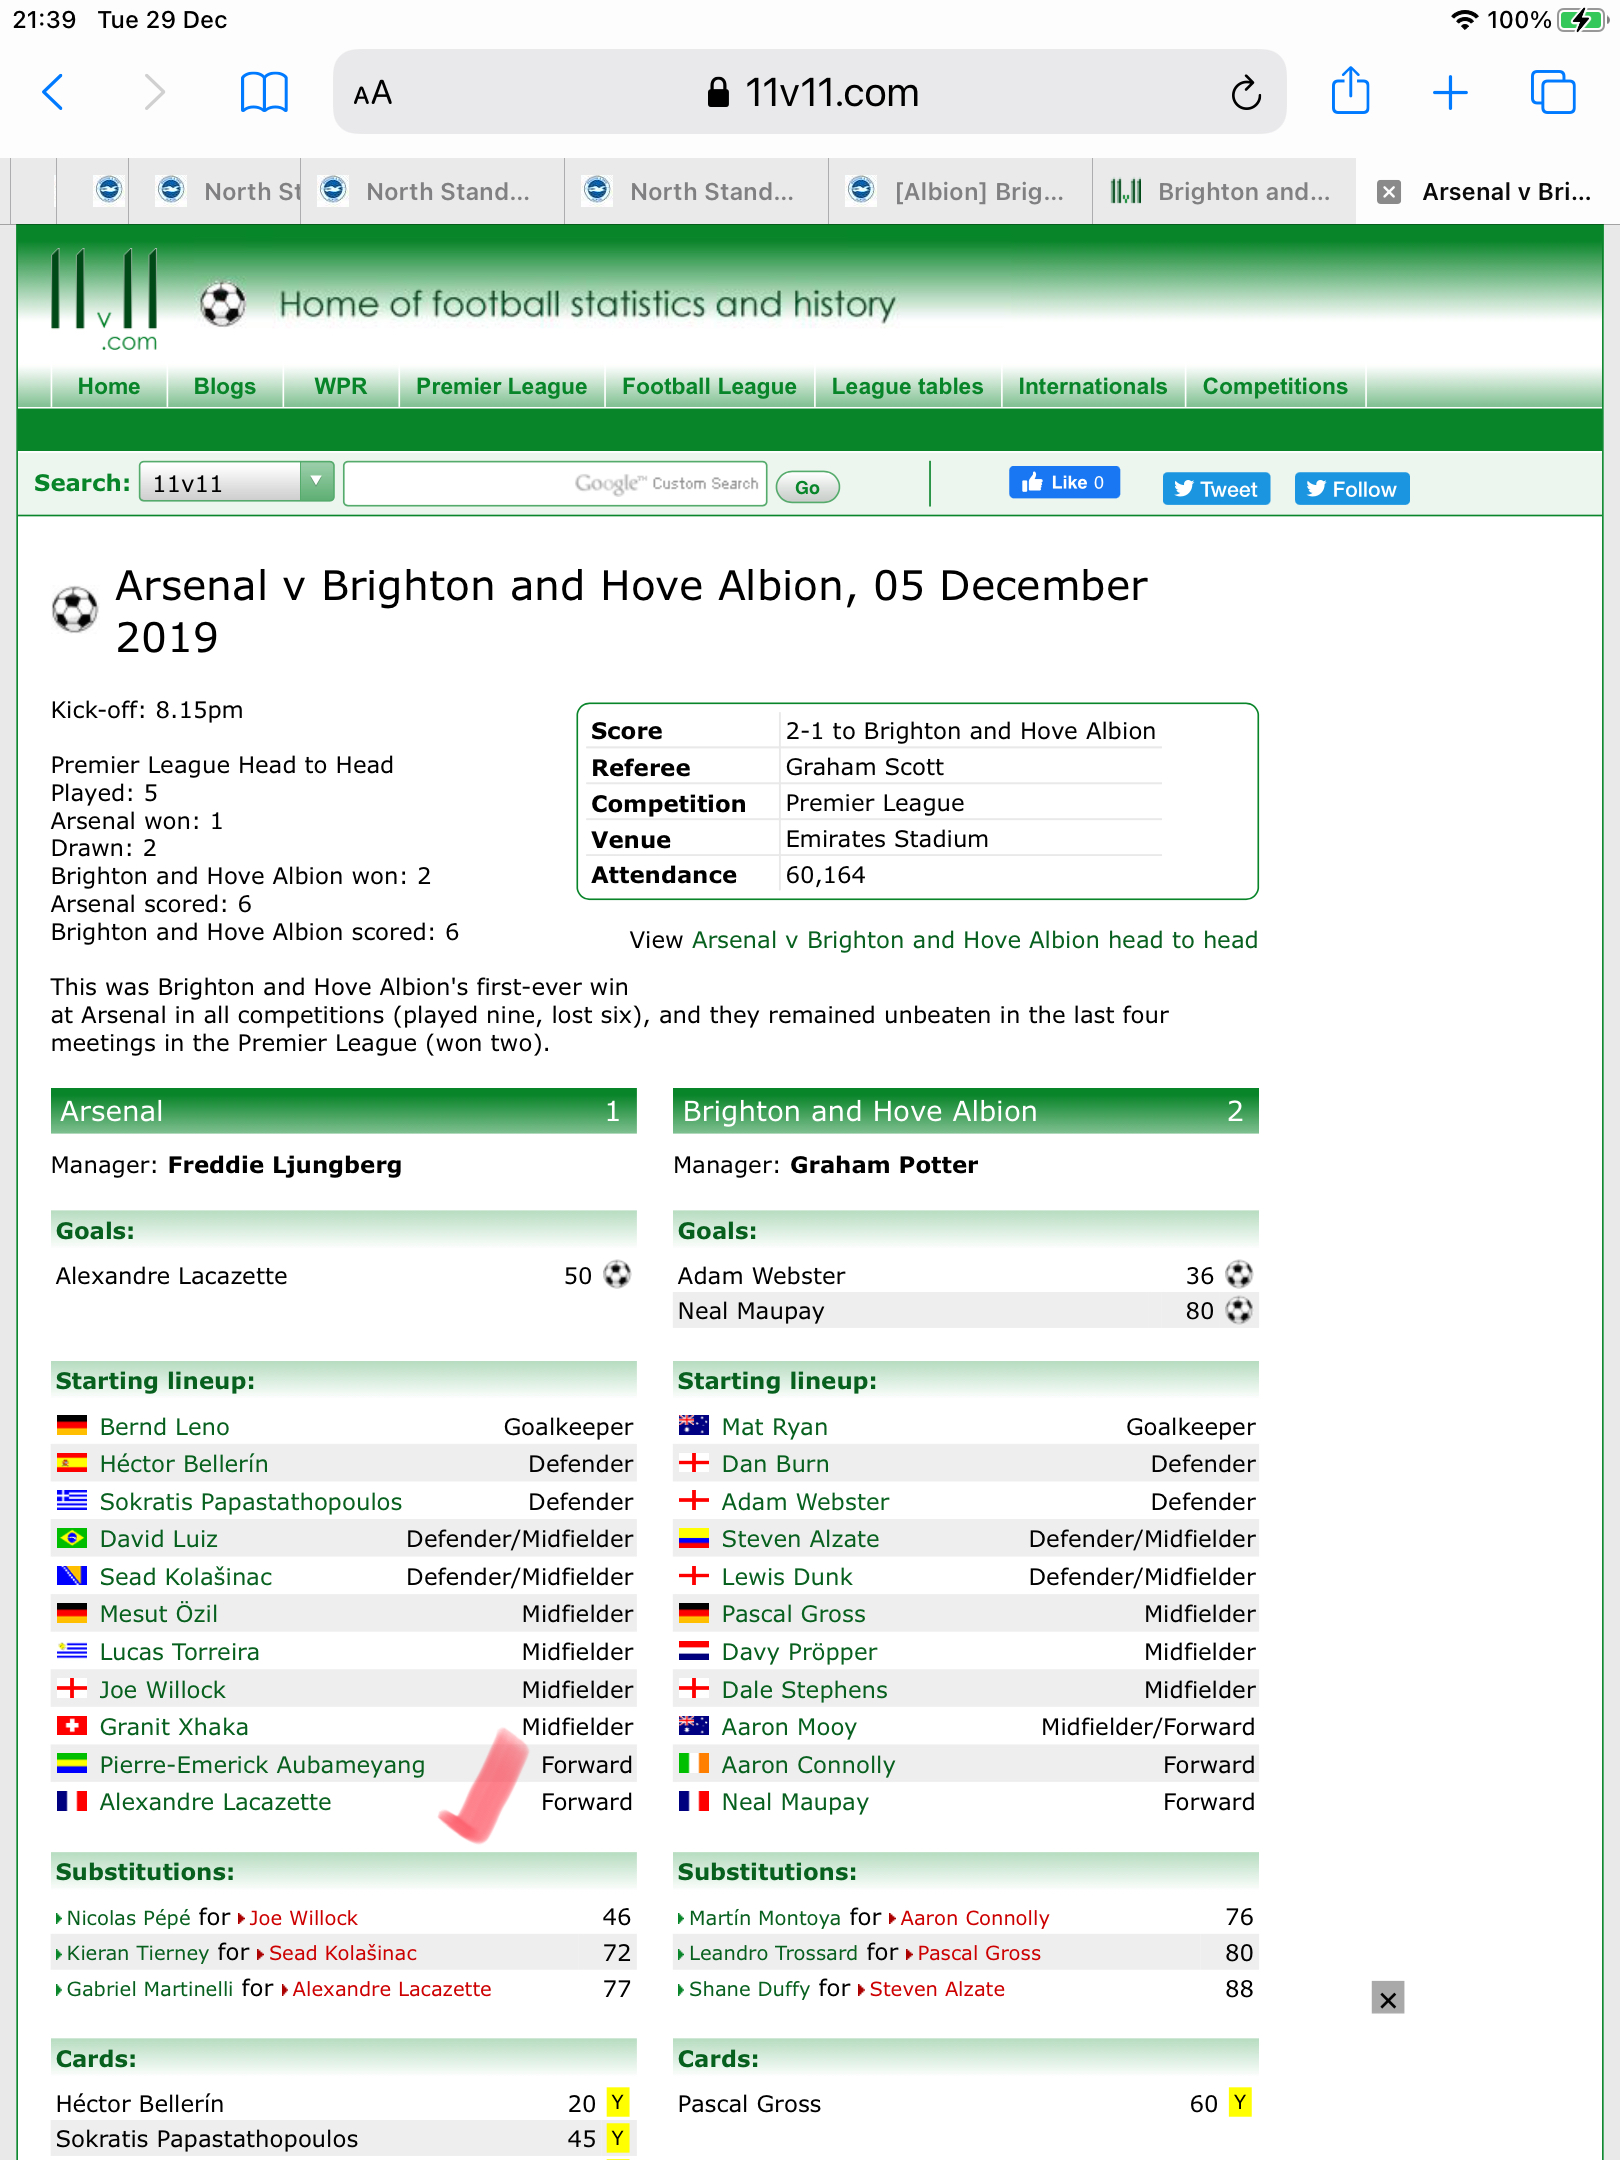Open Nicolas Pépé substitution link
This screenshot has width=1620, height=2160.
click(x=128, y=1918)
